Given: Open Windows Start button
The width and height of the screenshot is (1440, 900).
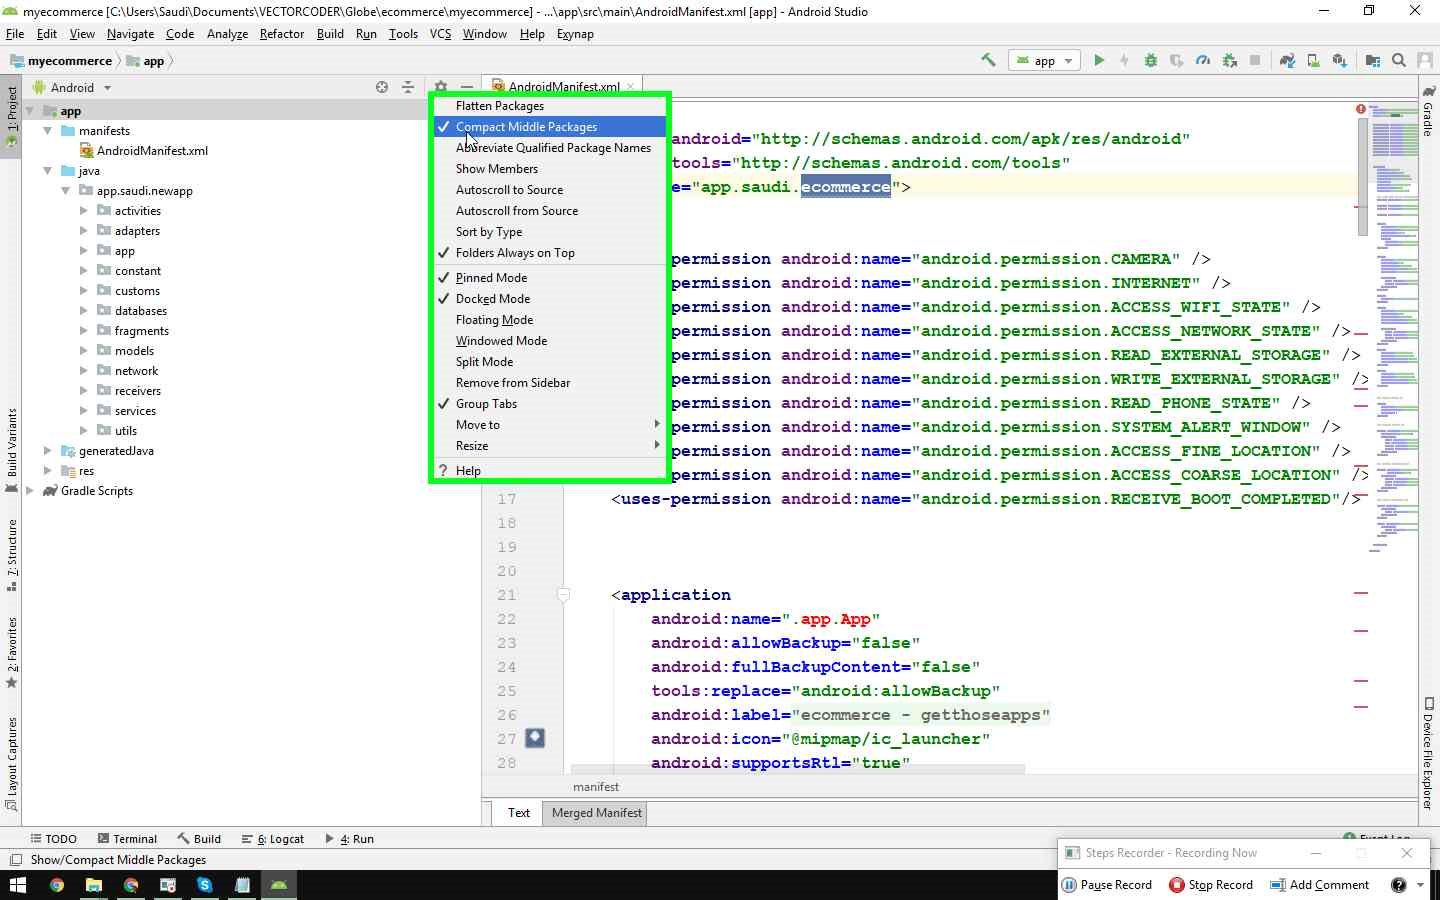Looking at the screenshot, I should pyautogui.click(x=17, y=885).
